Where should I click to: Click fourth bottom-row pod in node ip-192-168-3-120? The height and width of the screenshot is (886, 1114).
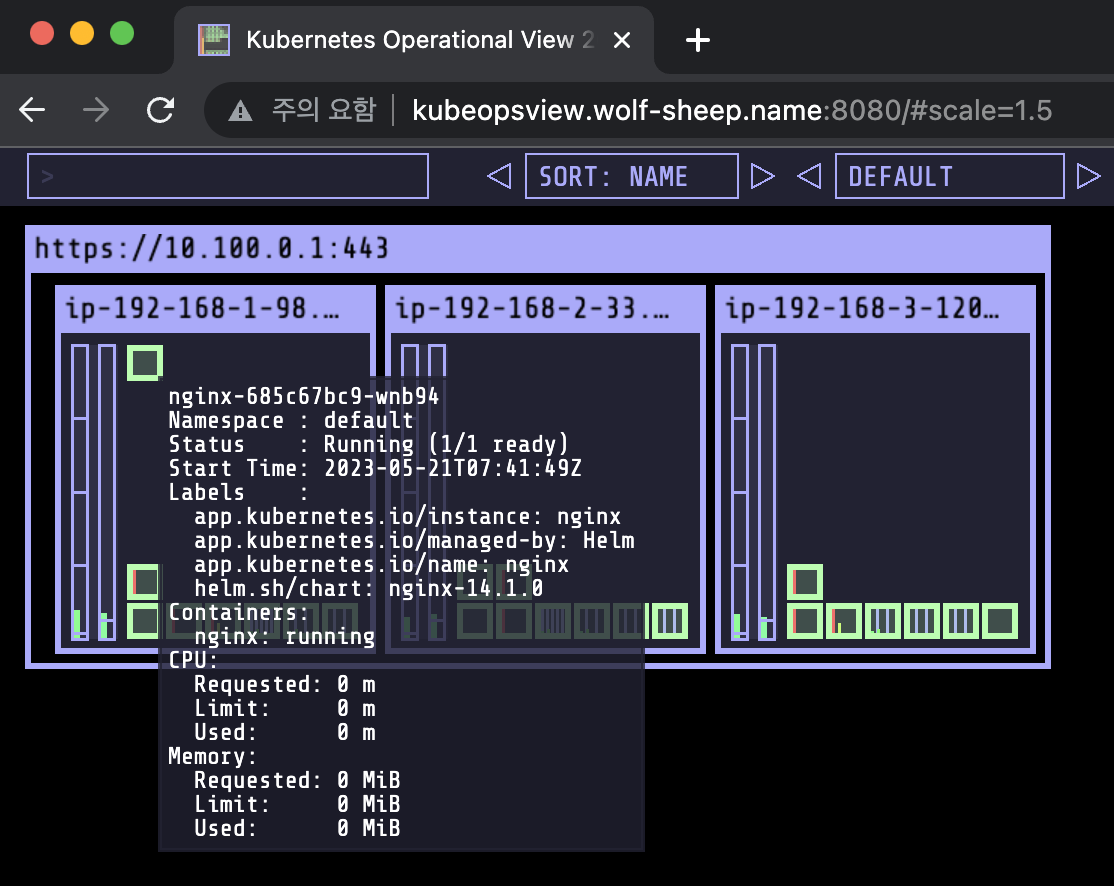(x=922, y=621)
